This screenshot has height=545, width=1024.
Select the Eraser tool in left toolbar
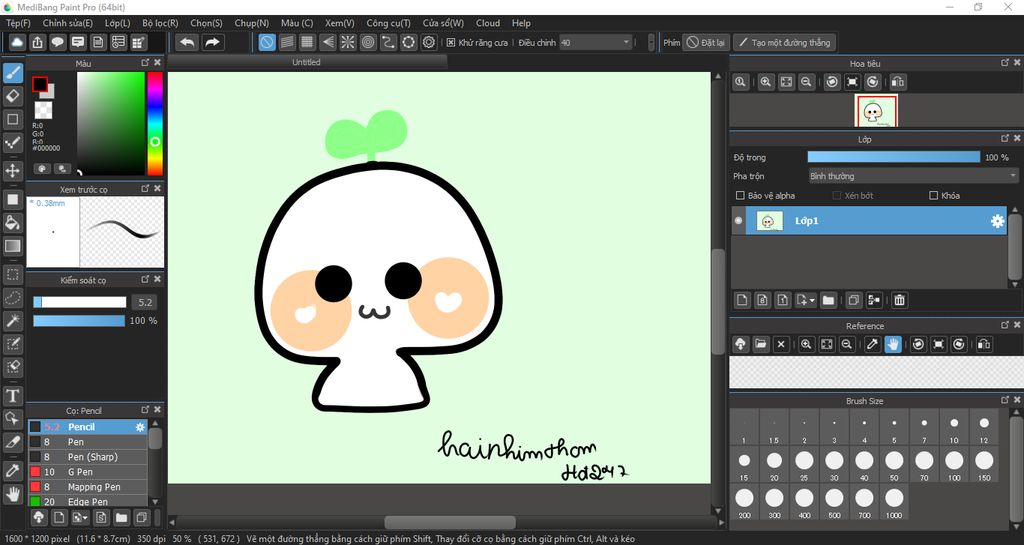point(13,96)
